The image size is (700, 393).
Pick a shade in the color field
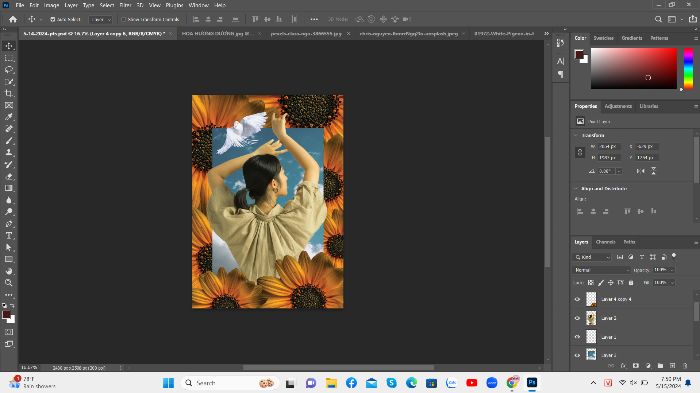click(x=633, y=68)
